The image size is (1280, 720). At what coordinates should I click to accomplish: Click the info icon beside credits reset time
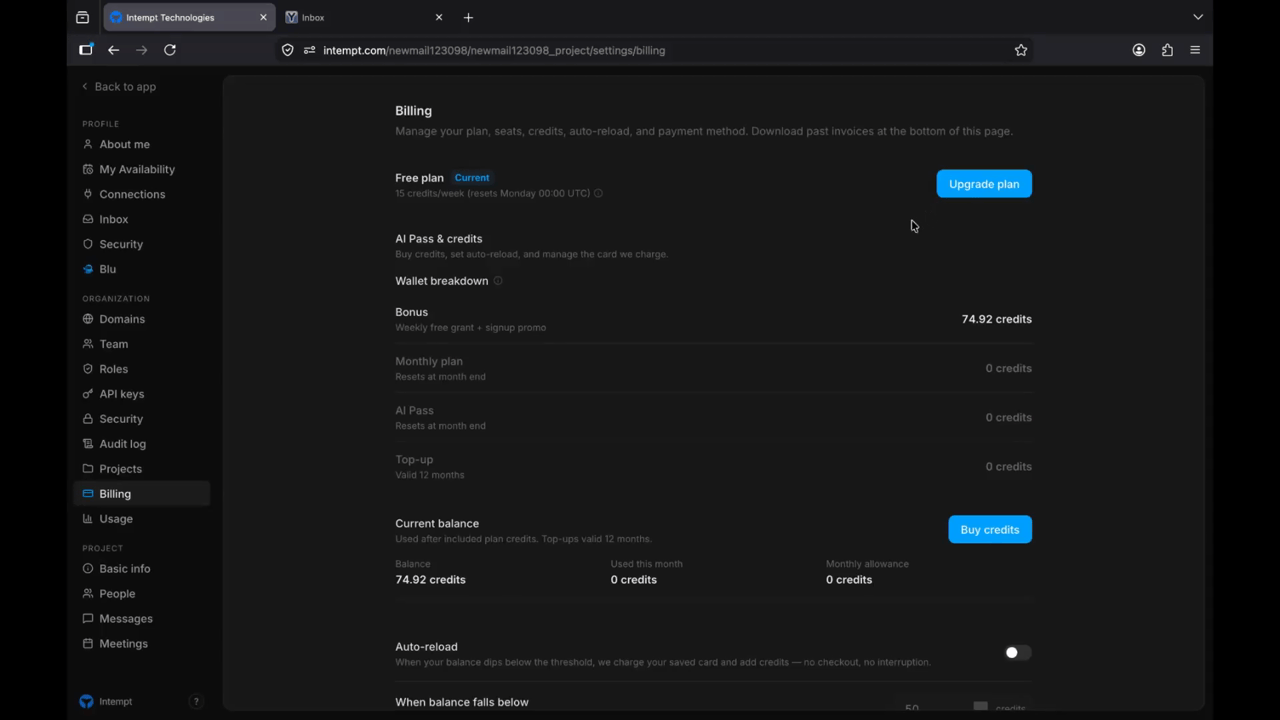click(598, 194)
